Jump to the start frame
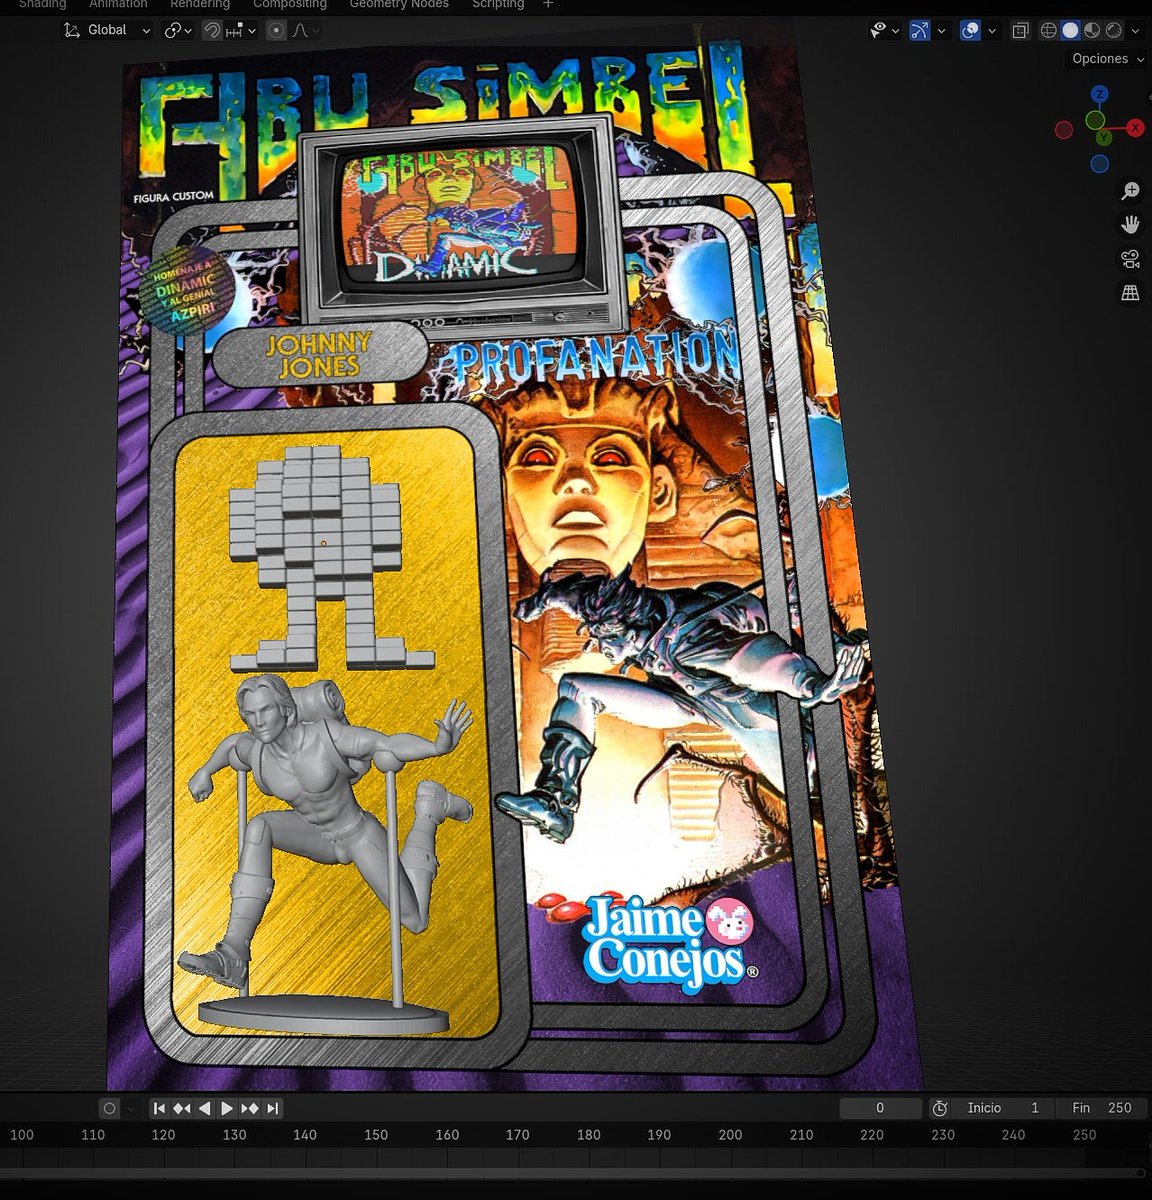Viewport: 1152px width, 1200px height. pyautogui.click(x=159, y=1108)
